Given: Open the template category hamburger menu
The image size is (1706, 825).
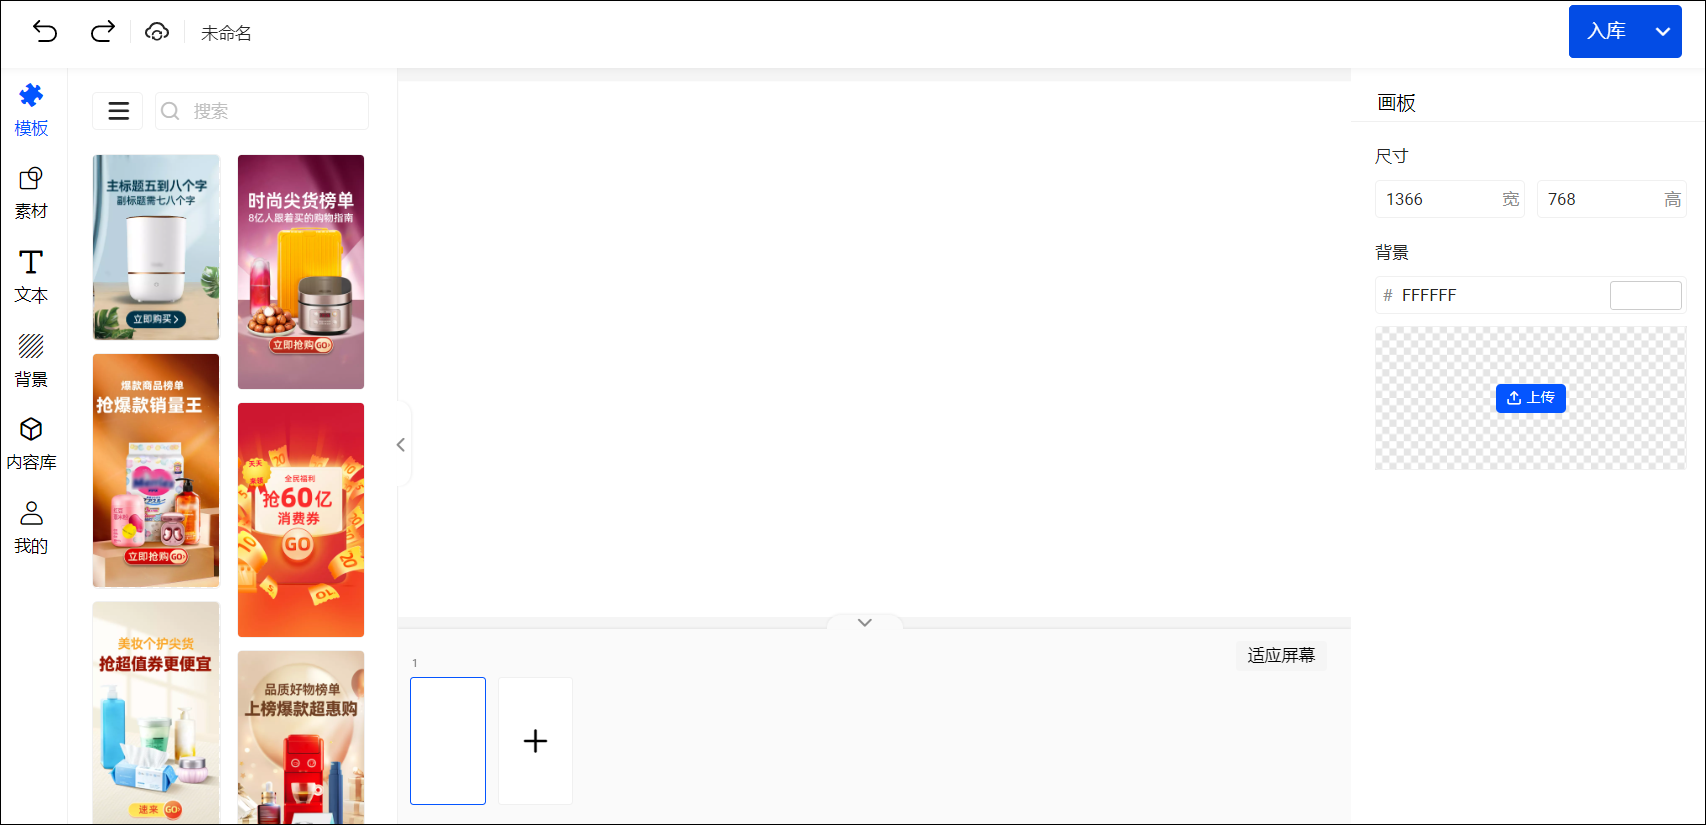Looking at the screenshot, I should (x=118, y=111).
